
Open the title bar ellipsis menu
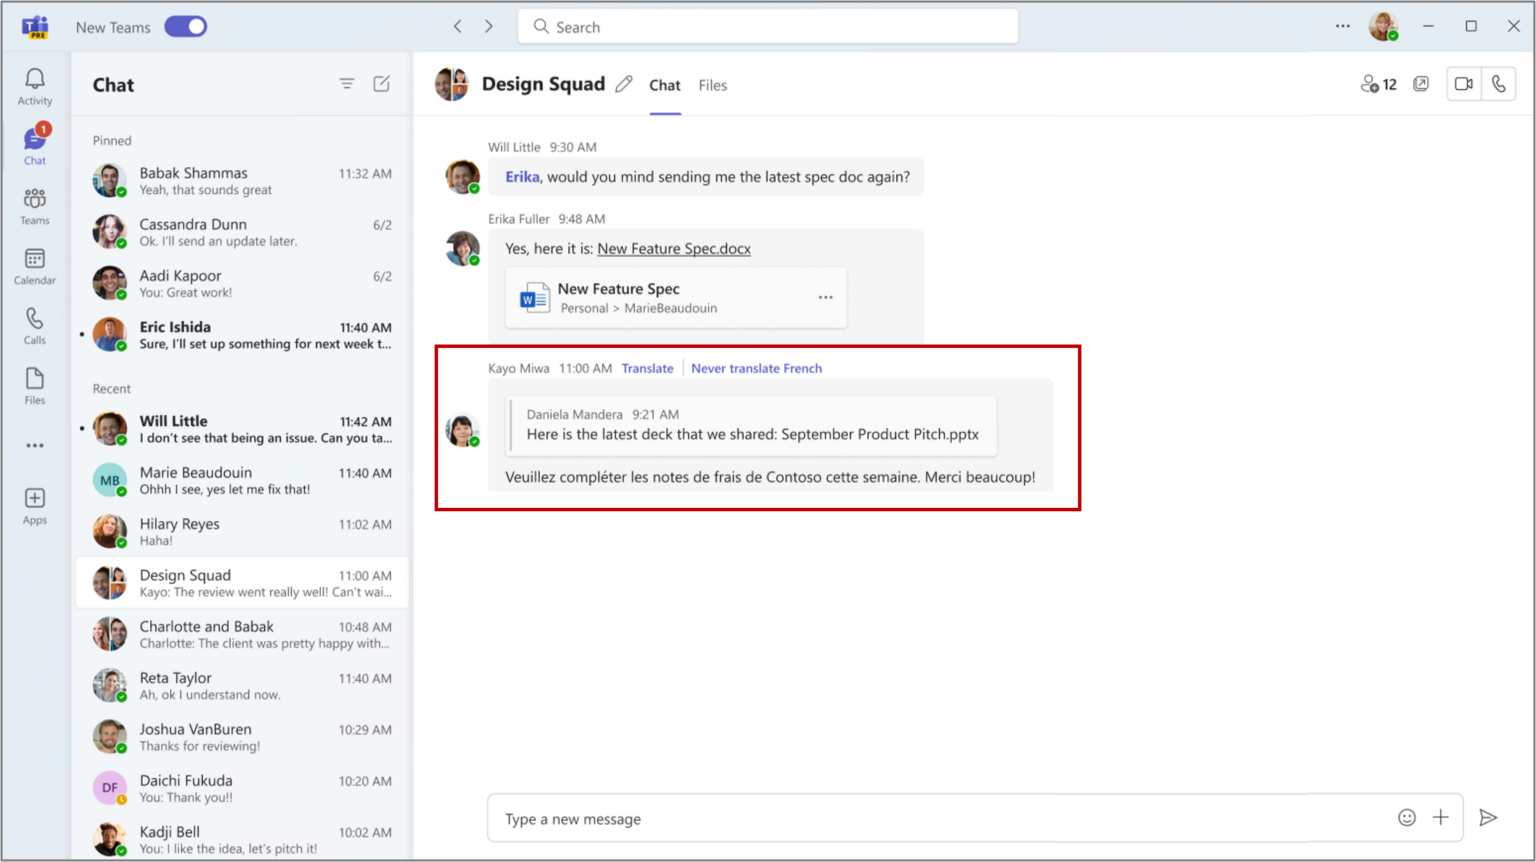[1342, 26]
